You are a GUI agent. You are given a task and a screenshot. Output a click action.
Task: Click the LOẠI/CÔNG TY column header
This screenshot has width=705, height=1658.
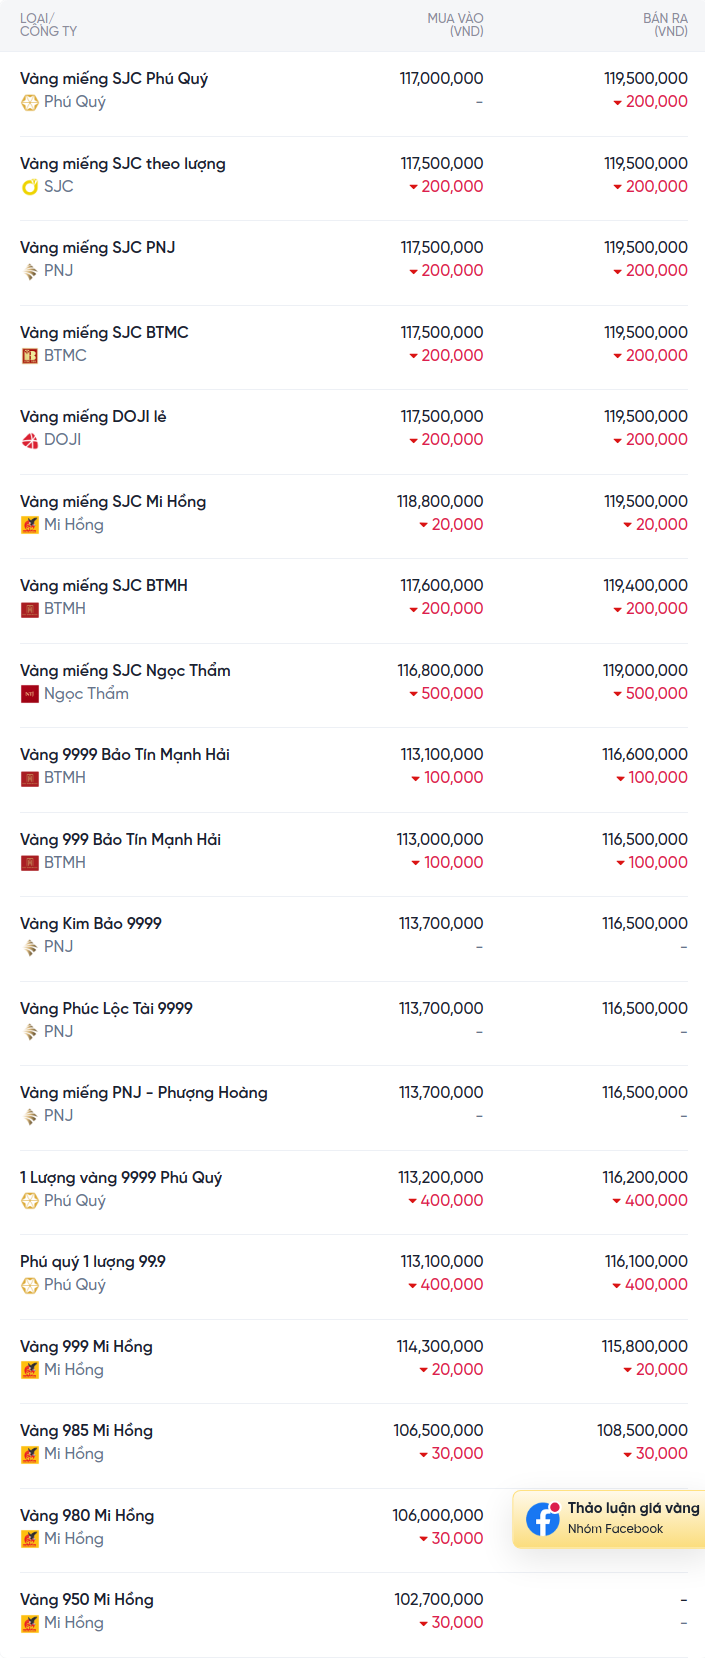[x=48, y=25]
